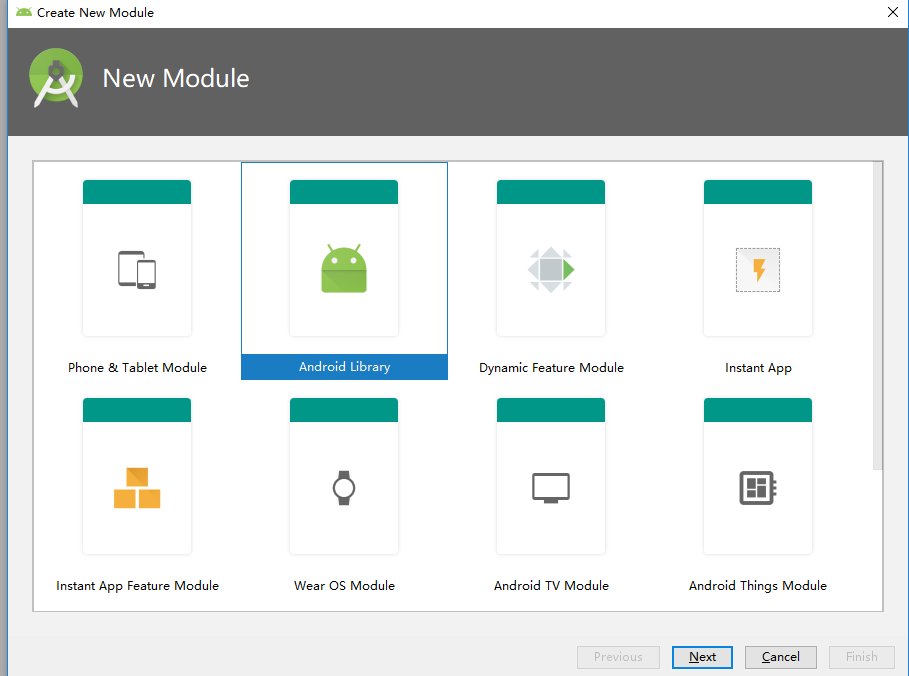Click the 'Android TV Module' label

click(551, 586)
